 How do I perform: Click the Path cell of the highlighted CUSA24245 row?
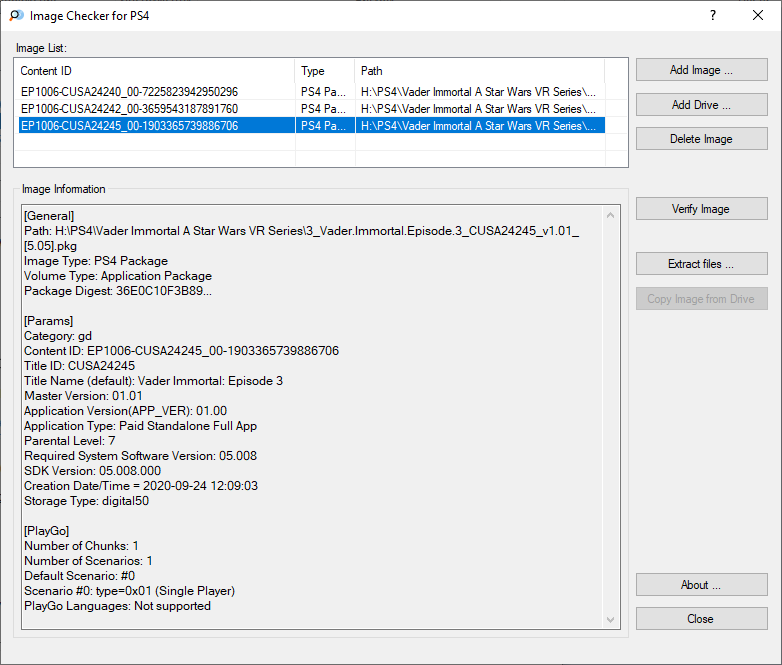(x=478, y=126)
